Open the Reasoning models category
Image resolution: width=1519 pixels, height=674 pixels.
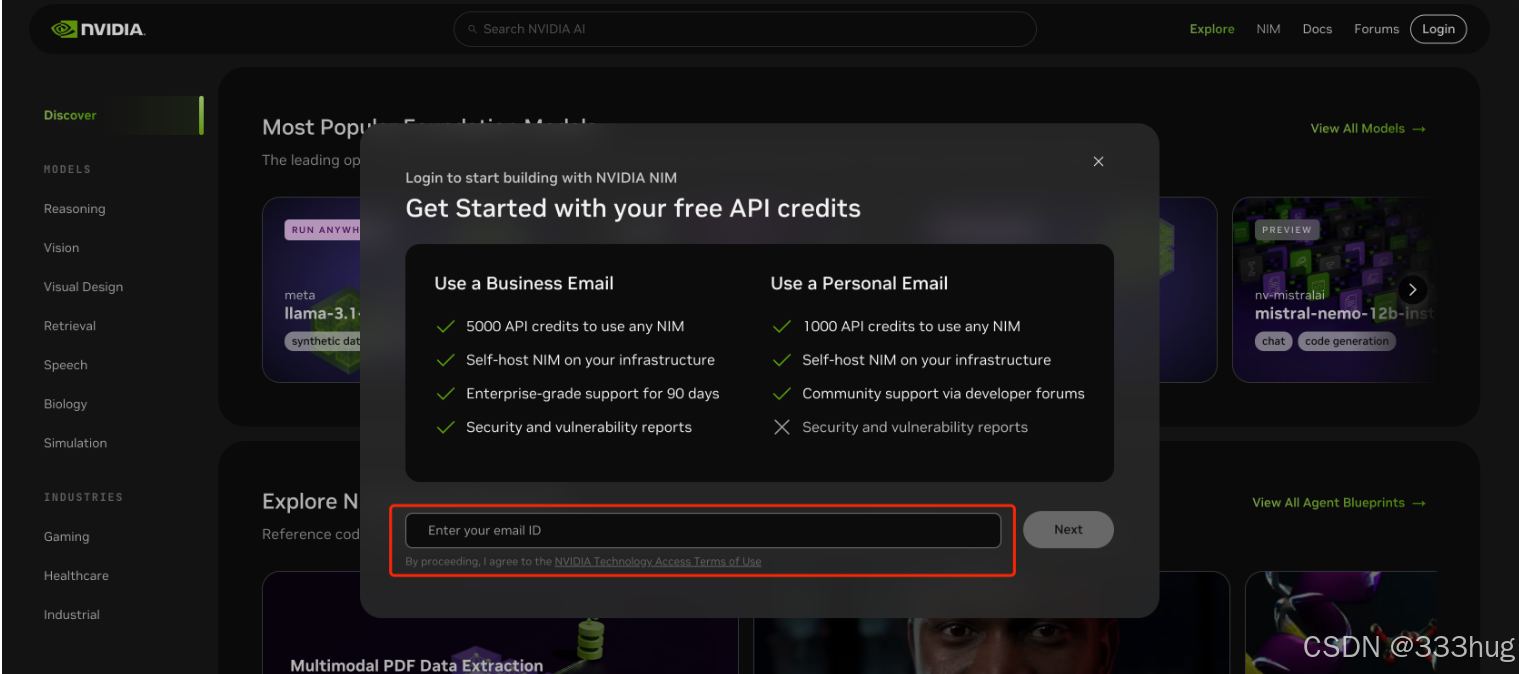click(74, 209)
